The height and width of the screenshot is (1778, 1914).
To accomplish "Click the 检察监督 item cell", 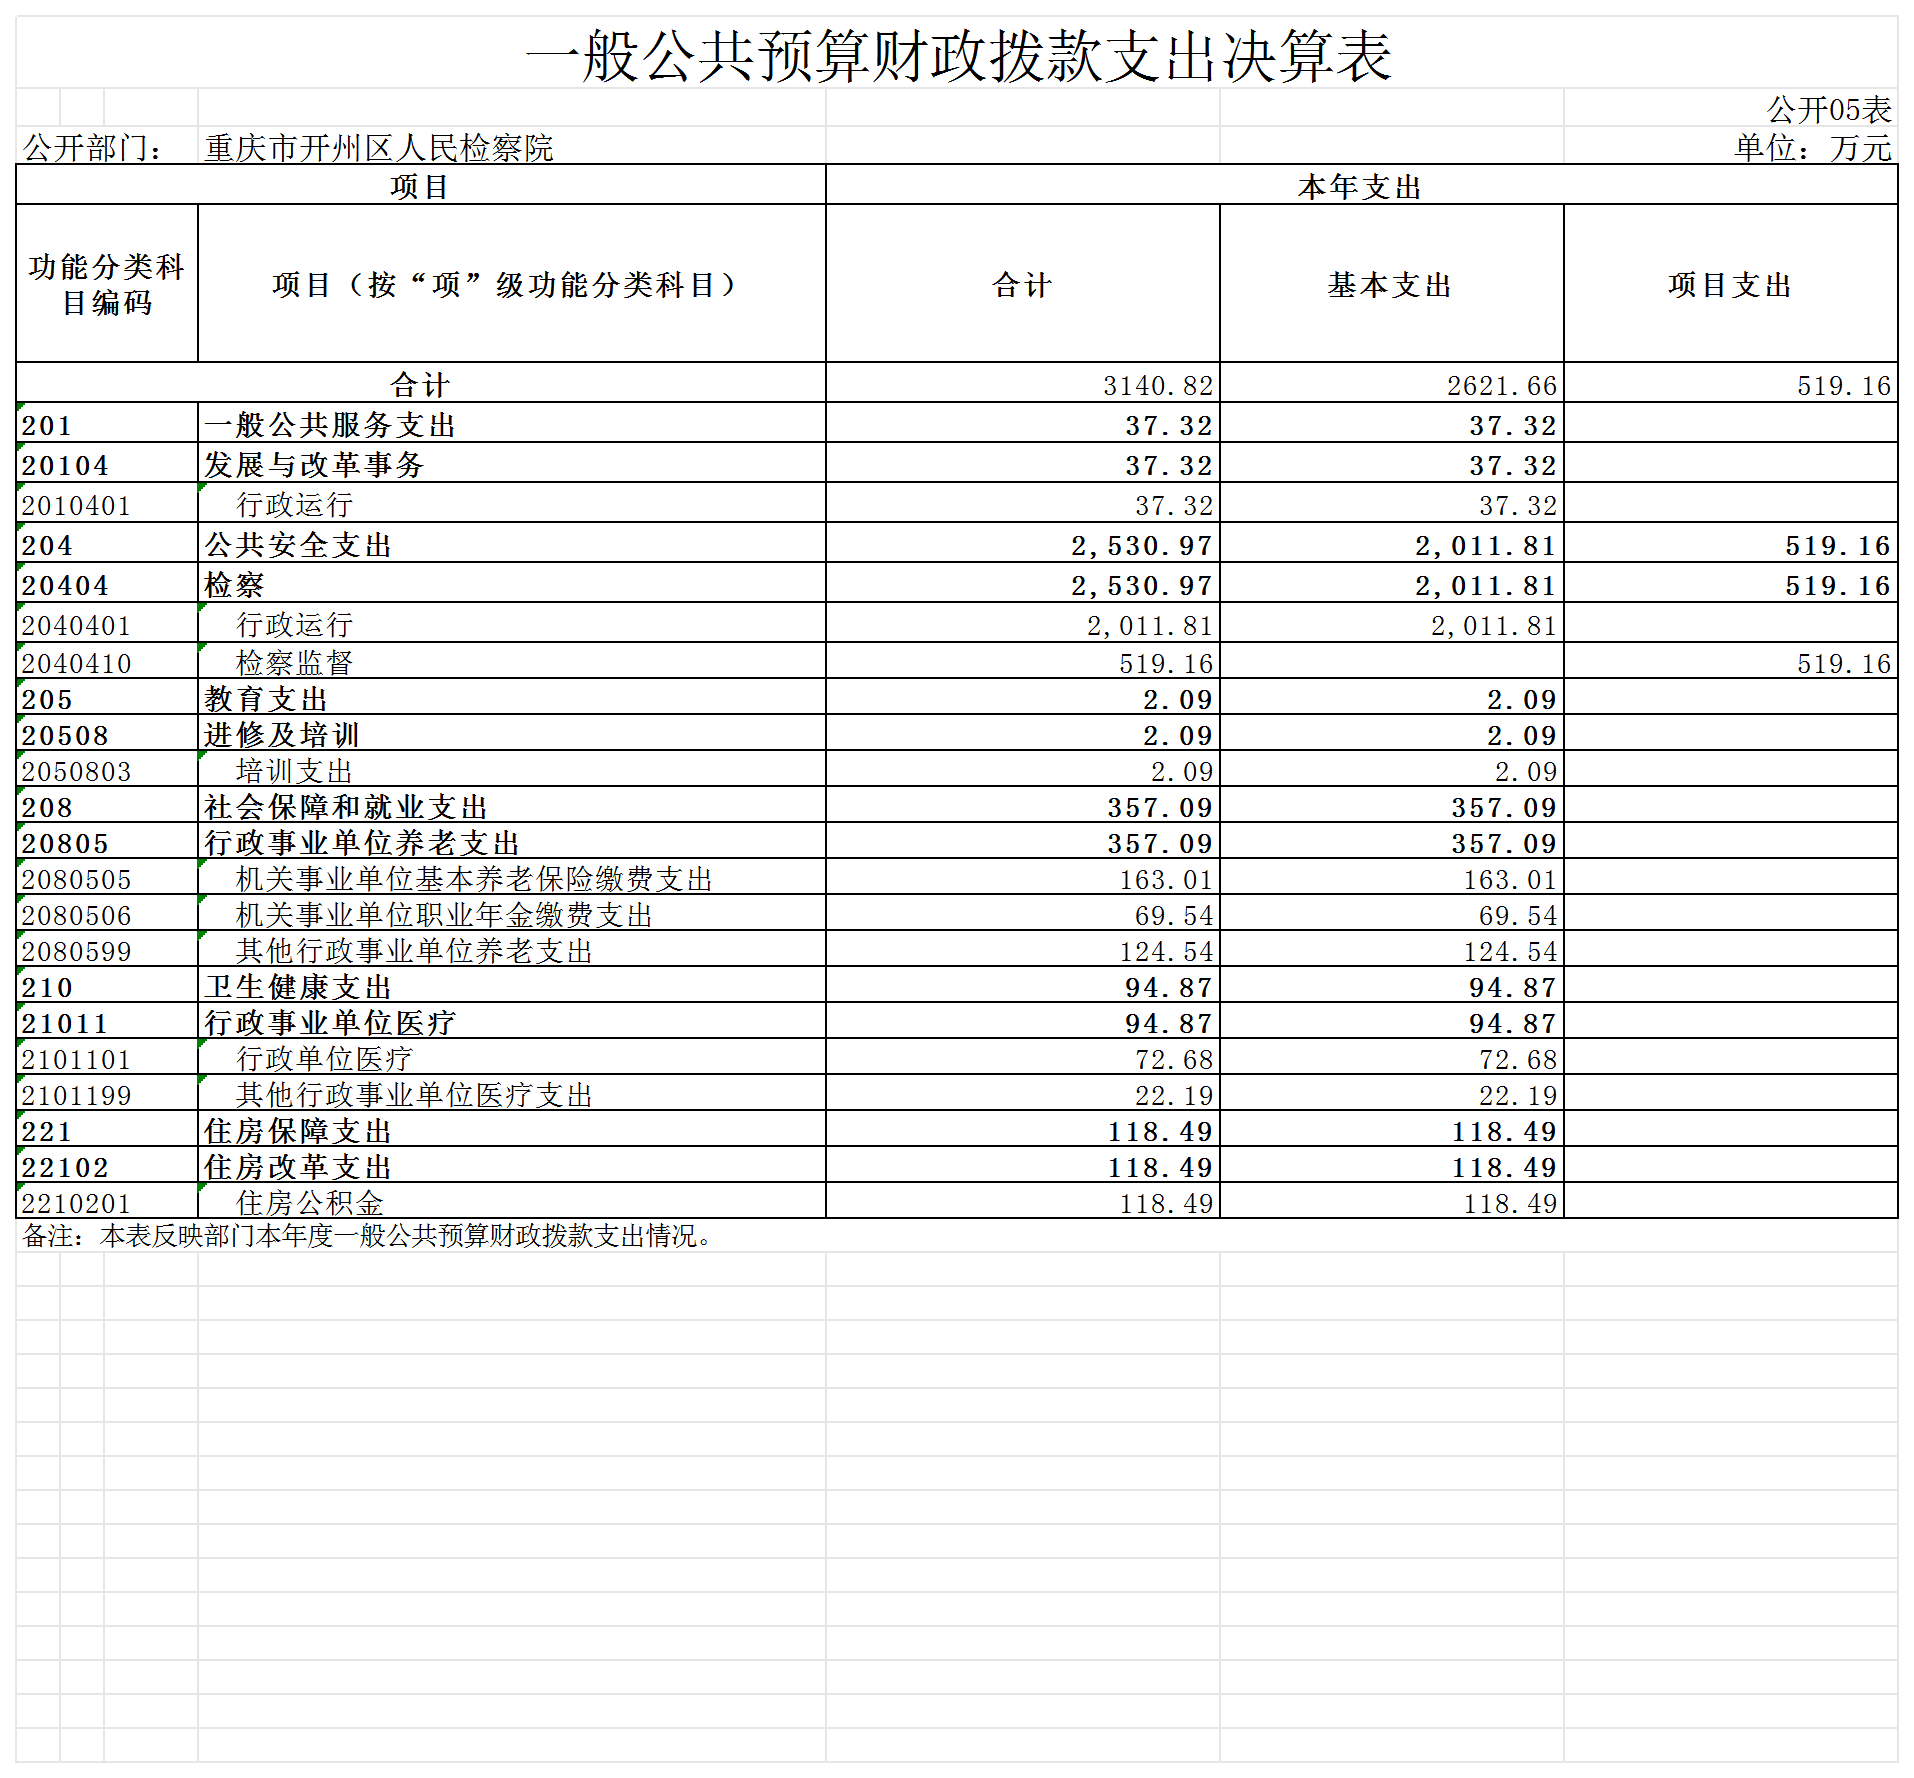I will 294,663.
